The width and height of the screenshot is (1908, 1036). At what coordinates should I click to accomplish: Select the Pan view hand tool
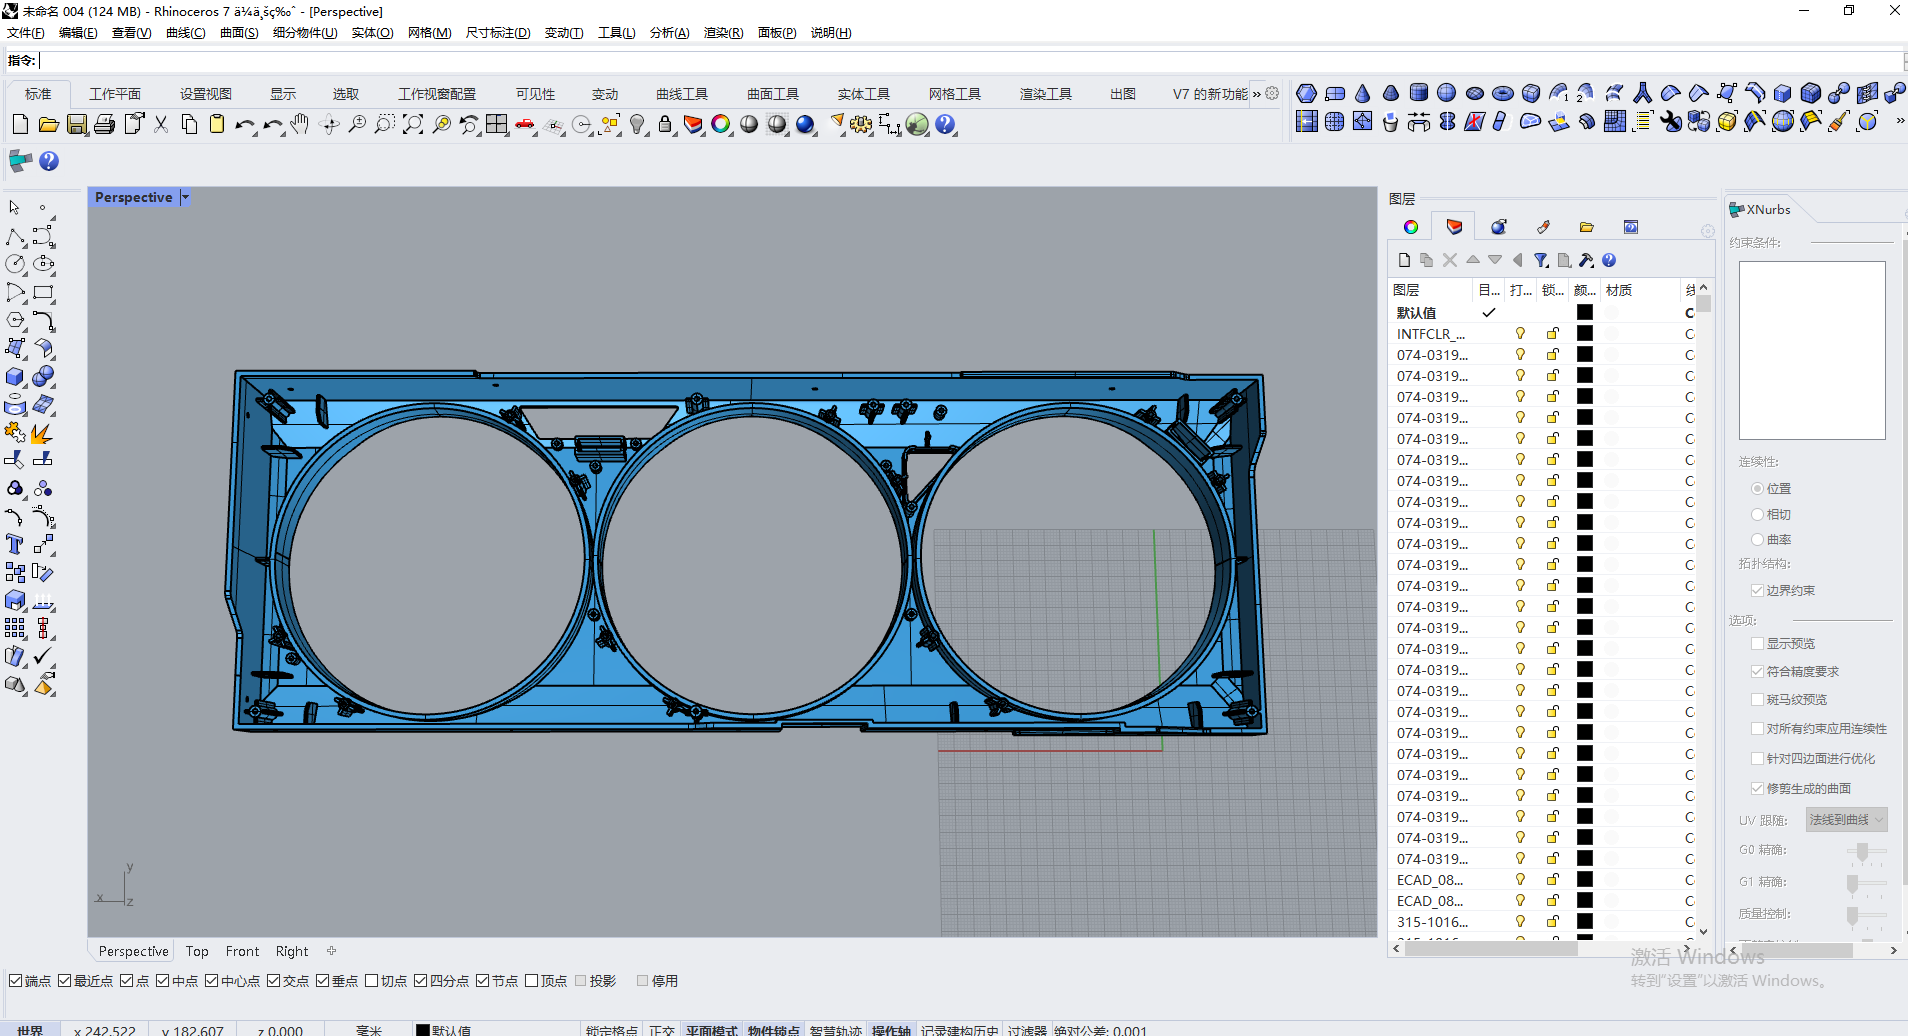click(x=300, y=124)
